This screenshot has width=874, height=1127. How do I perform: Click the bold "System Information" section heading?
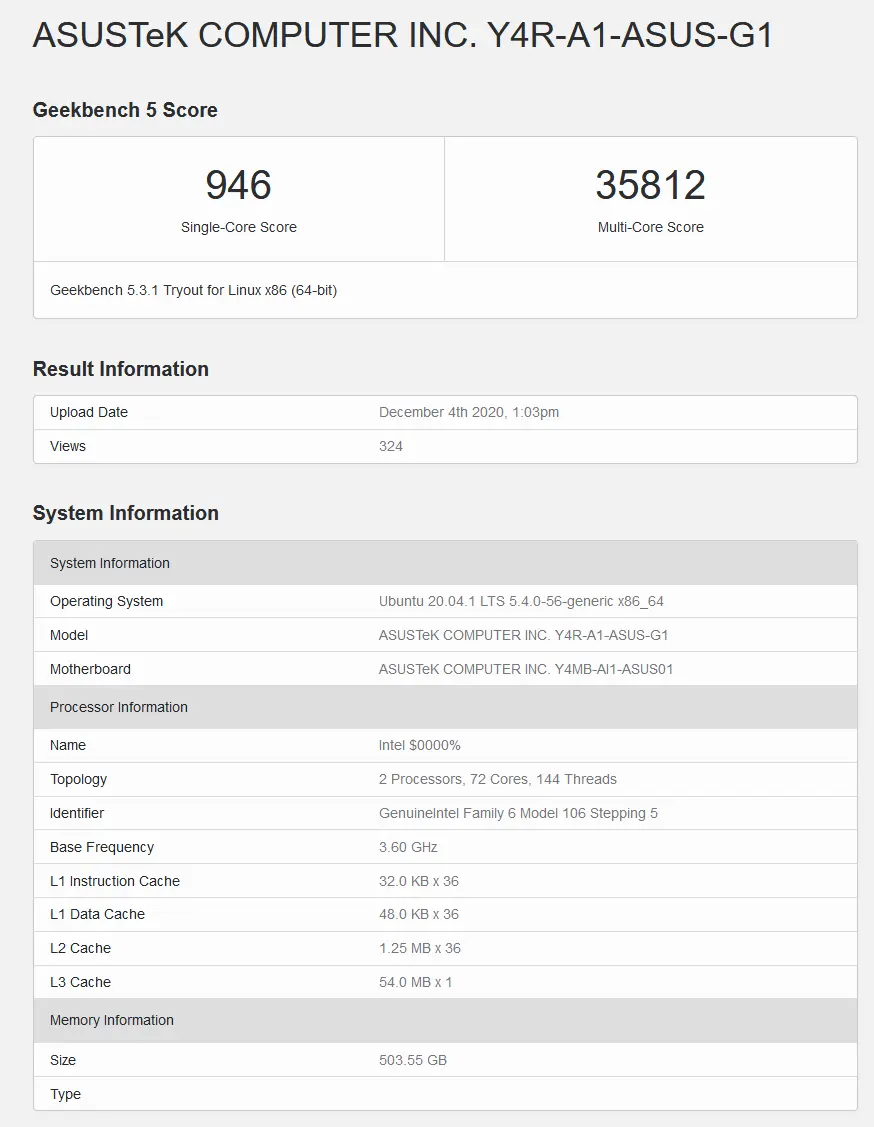[126, 513]
